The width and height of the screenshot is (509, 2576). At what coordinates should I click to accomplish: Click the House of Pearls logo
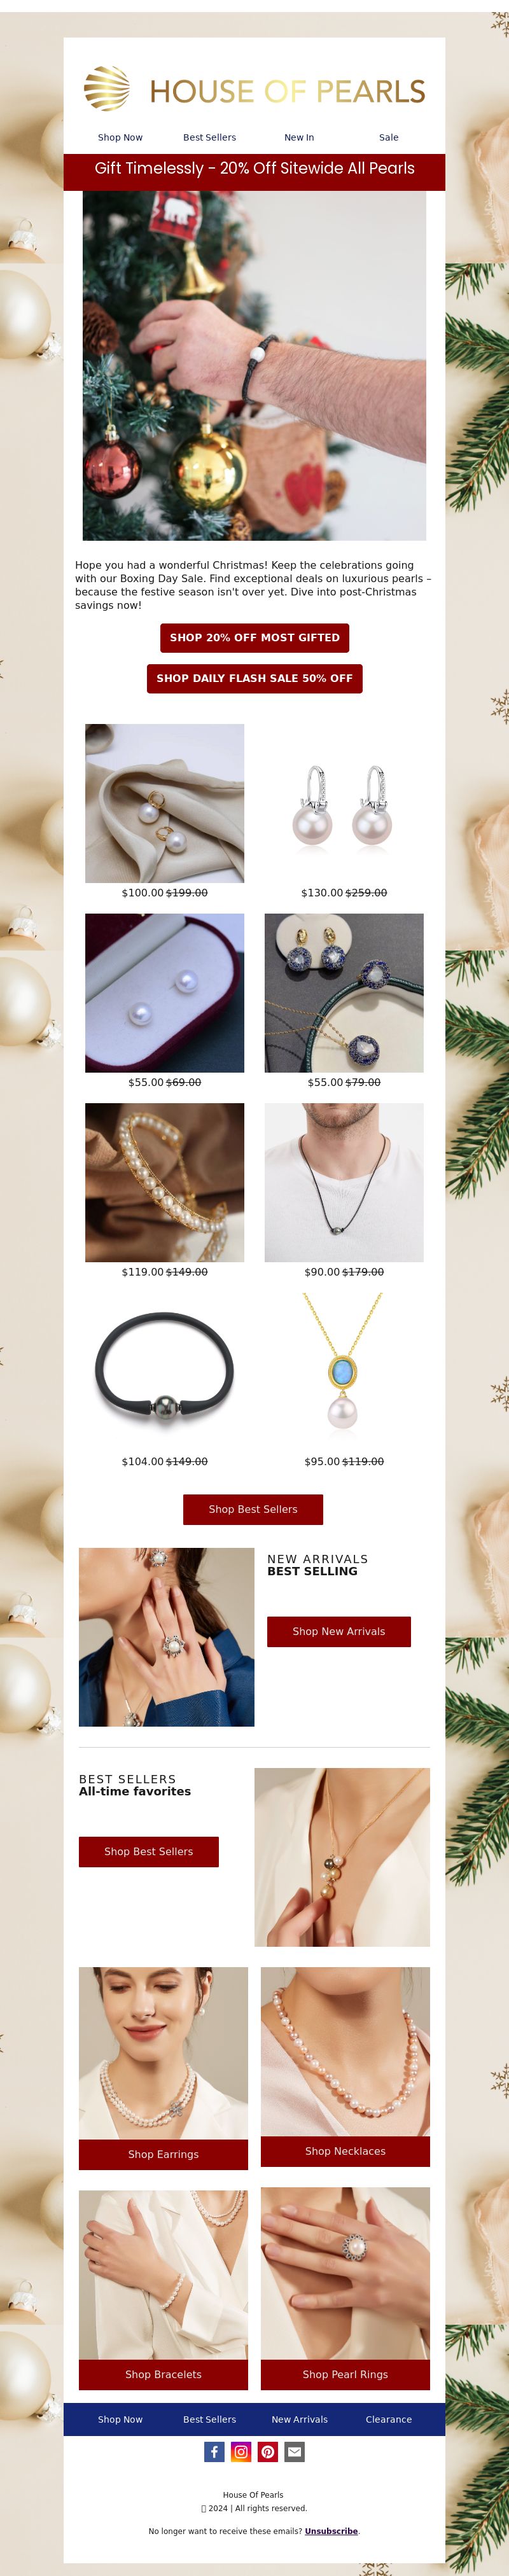pos(254,89)
